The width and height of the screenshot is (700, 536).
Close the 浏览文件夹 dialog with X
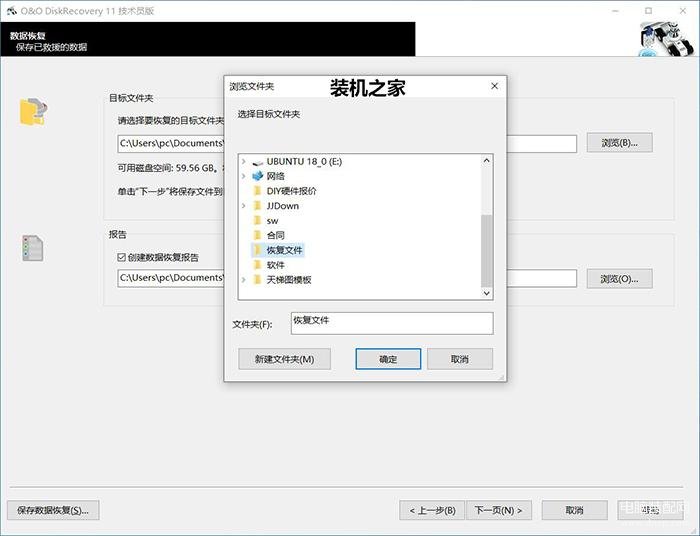coord(492,87)
